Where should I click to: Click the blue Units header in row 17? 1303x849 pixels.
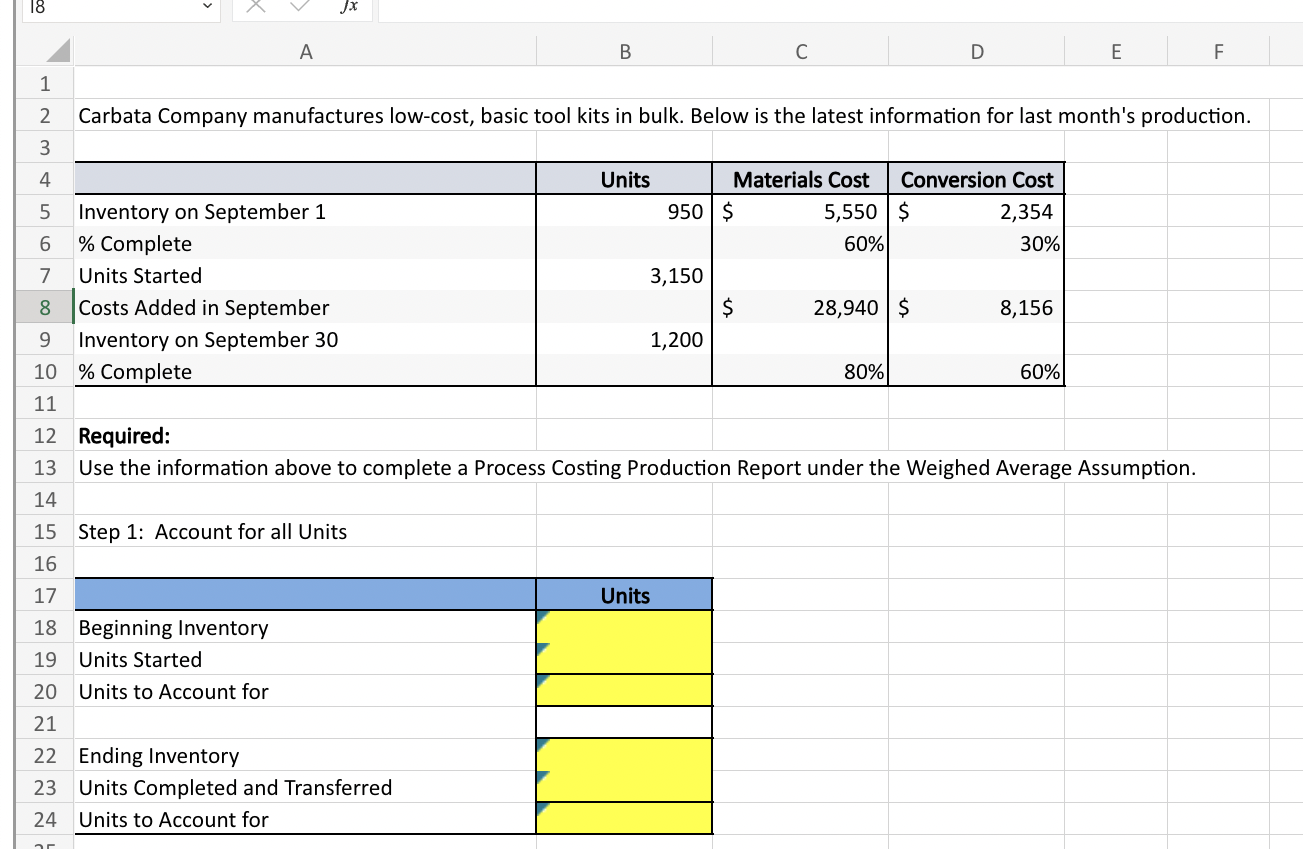point(624,595)
